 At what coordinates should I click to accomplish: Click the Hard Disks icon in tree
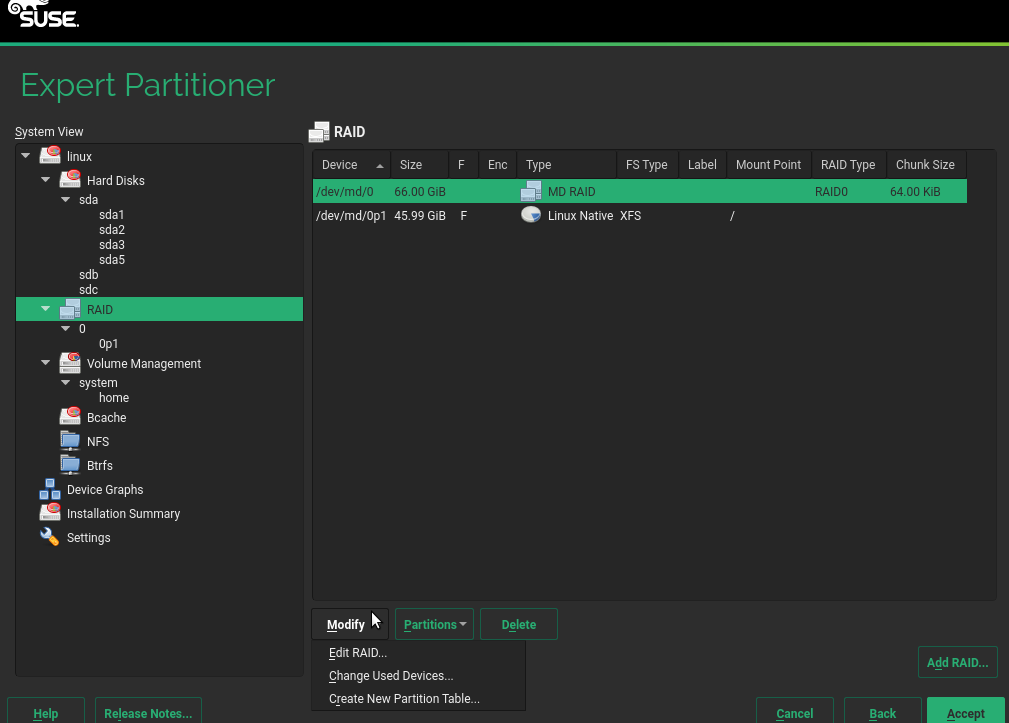[70, 180]
